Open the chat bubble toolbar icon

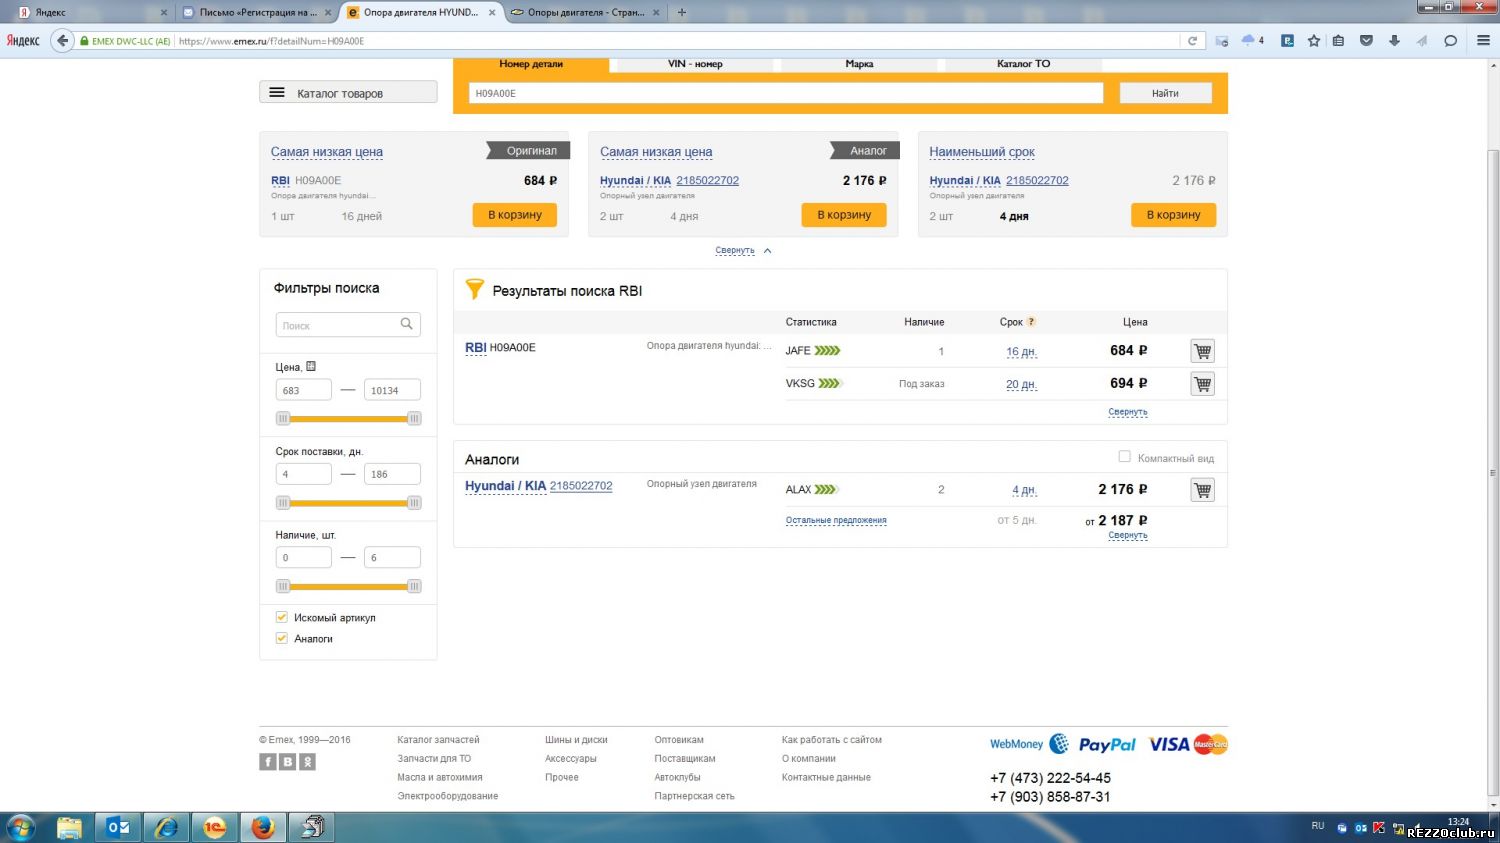[x=1451, y=41]
